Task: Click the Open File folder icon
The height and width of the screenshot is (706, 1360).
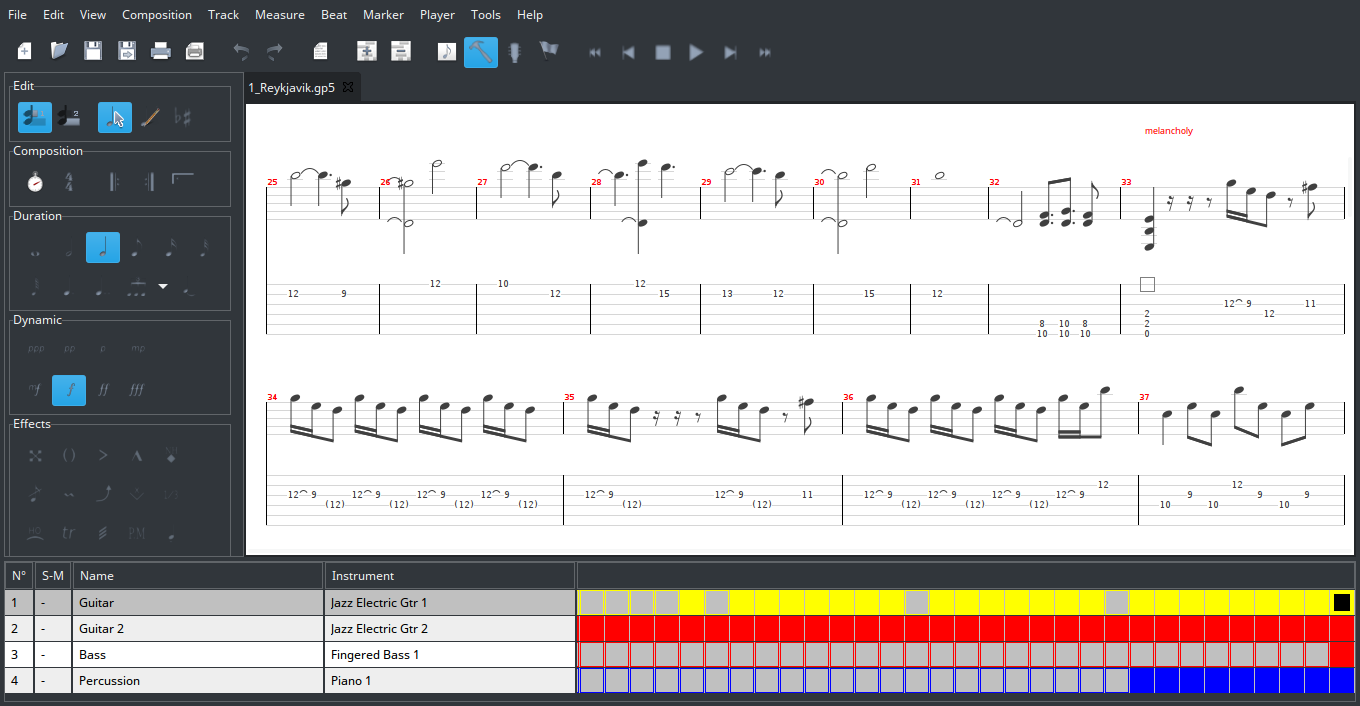Action: [x=59, y=52]
